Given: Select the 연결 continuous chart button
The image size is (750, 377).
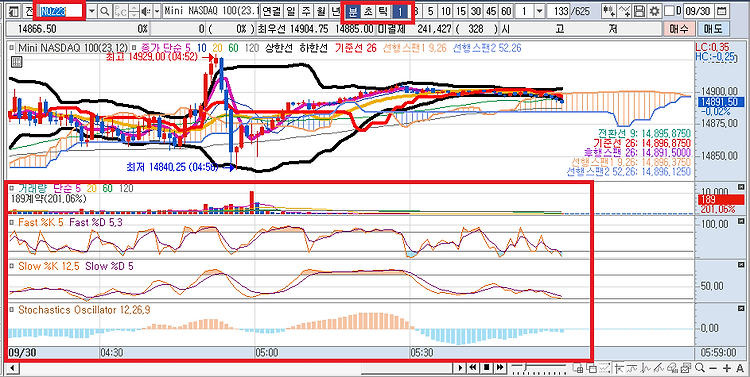Looking at the screenshot, I should pyautogui.click(x=272, y=10).
